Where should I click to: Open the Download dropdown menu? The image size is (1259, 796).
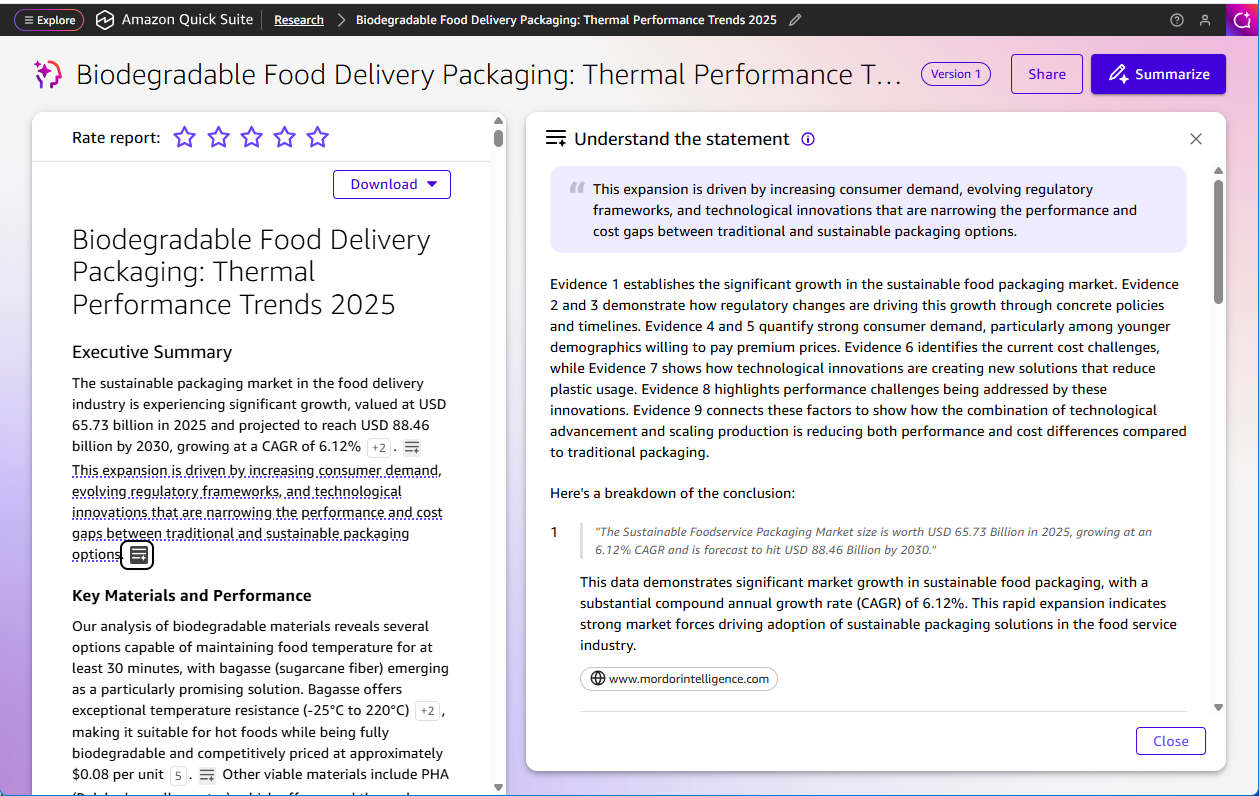(x=392, y=184)
